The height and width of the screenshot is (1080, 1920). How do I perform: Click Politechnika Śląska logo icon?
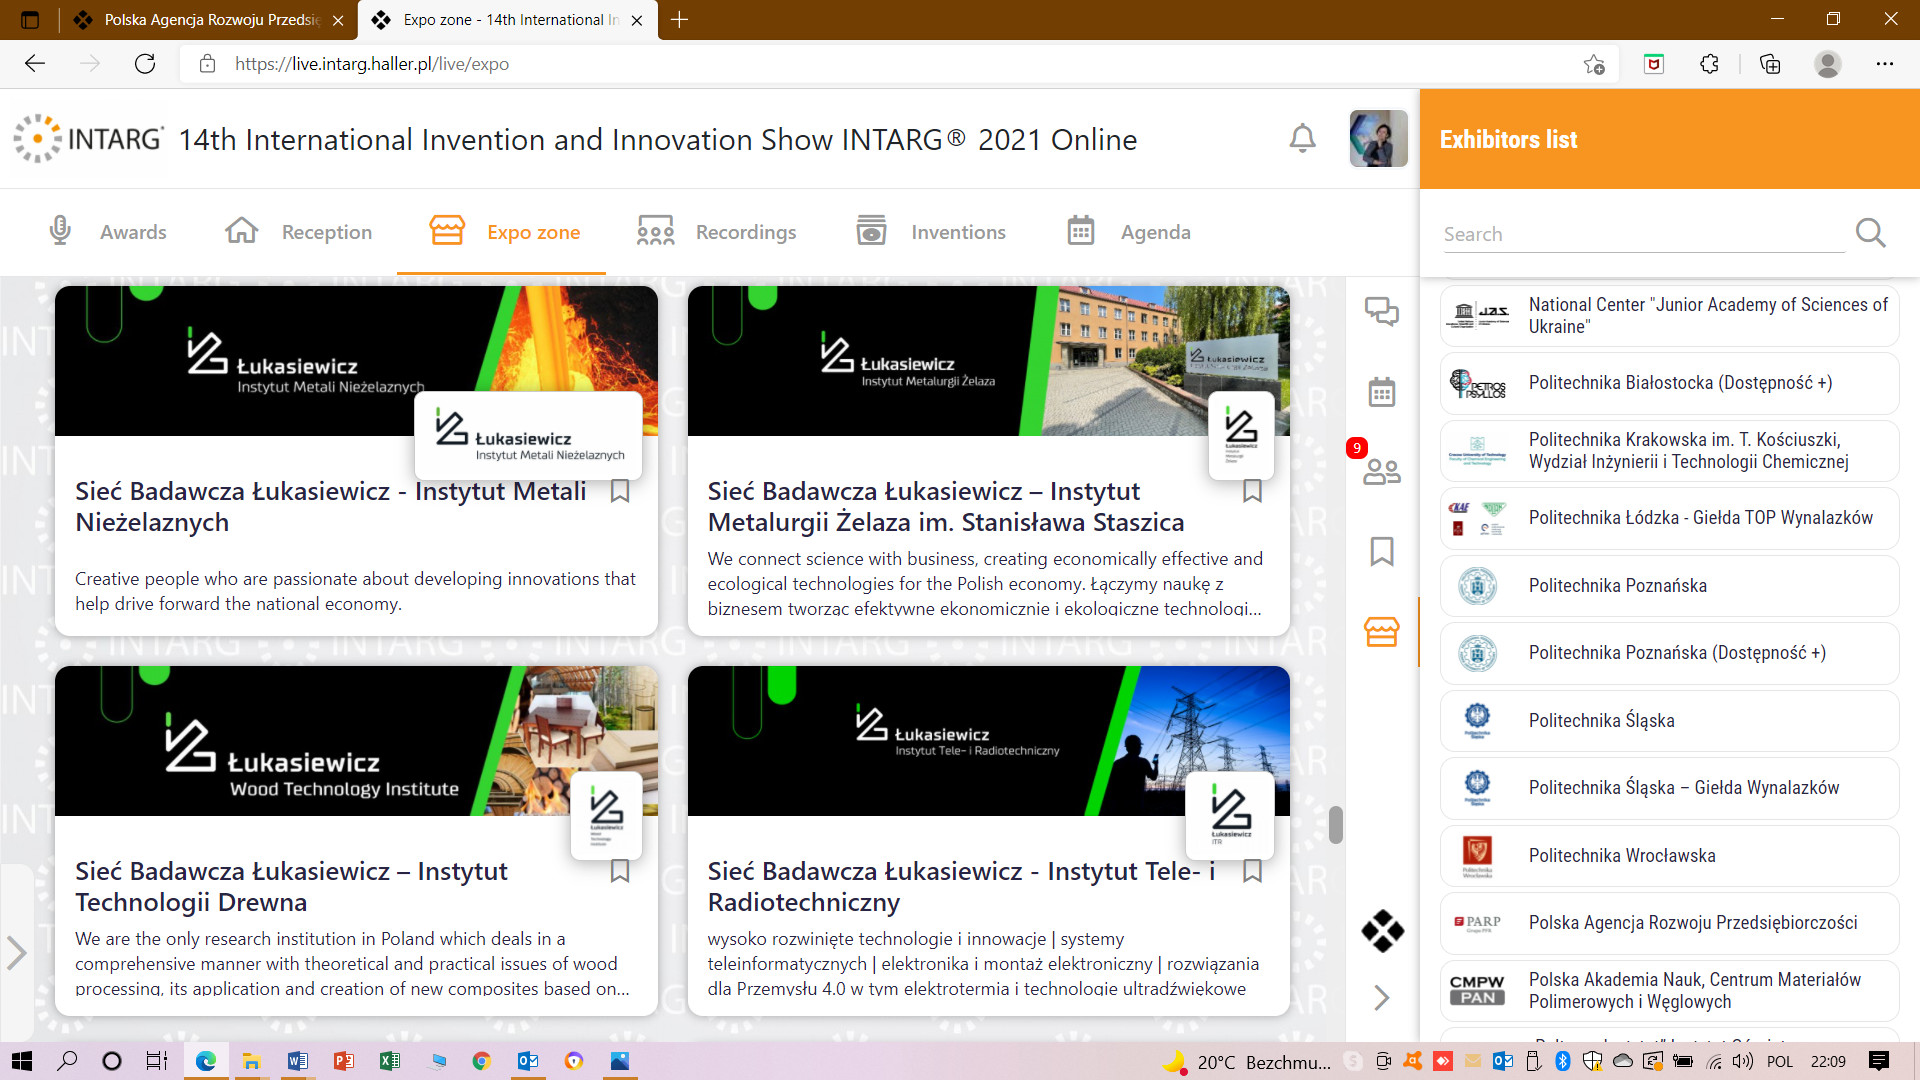click(x=1477, y=721)
